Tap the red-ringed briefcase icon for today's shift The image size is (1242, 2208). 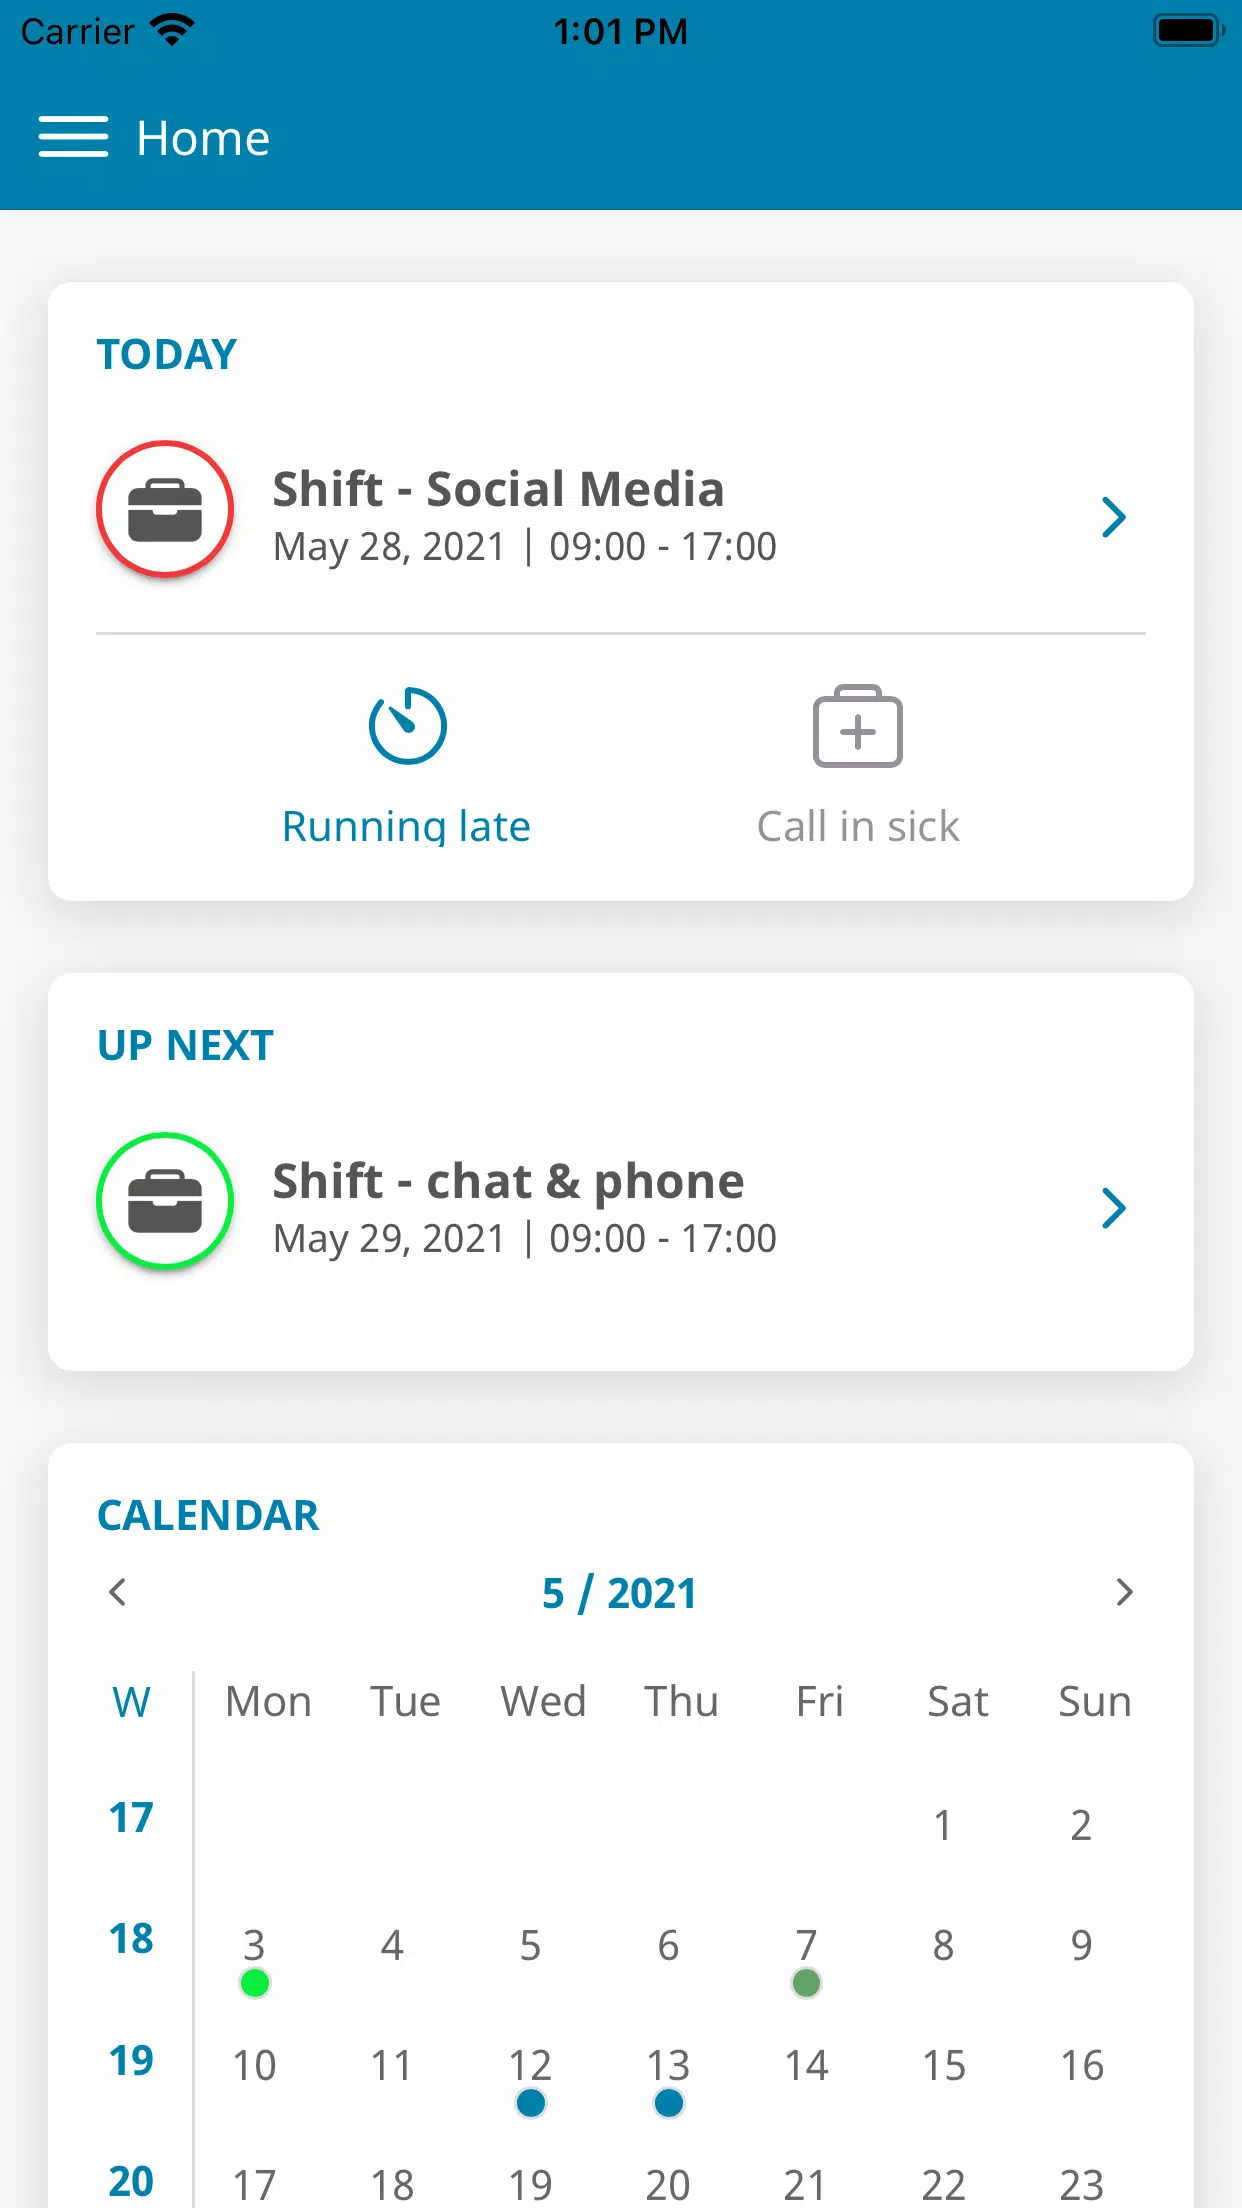[165, 509]
